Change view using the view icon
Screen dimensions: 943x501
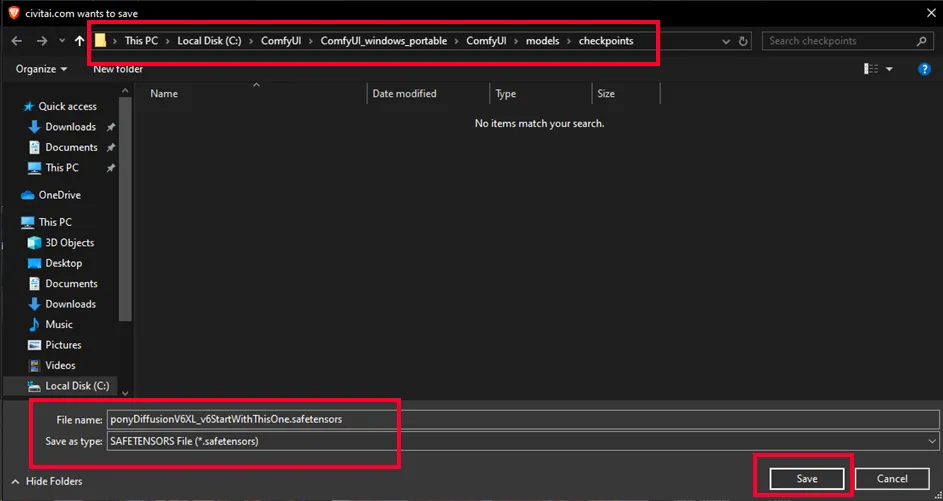[x=871, y=69]
